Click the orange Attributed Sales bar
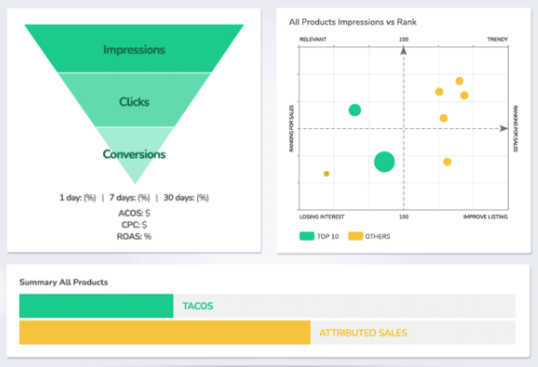The height and width of the screenshot is (367, 538). [165, 332]
